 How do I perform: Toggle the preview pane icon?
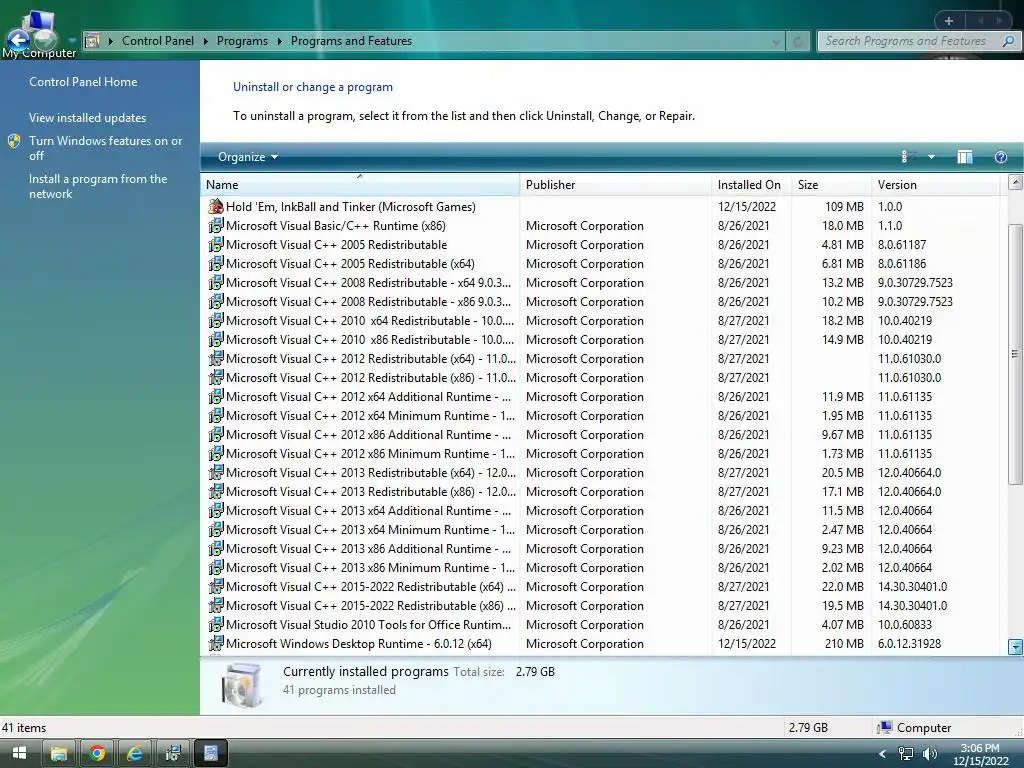point(965,157)
